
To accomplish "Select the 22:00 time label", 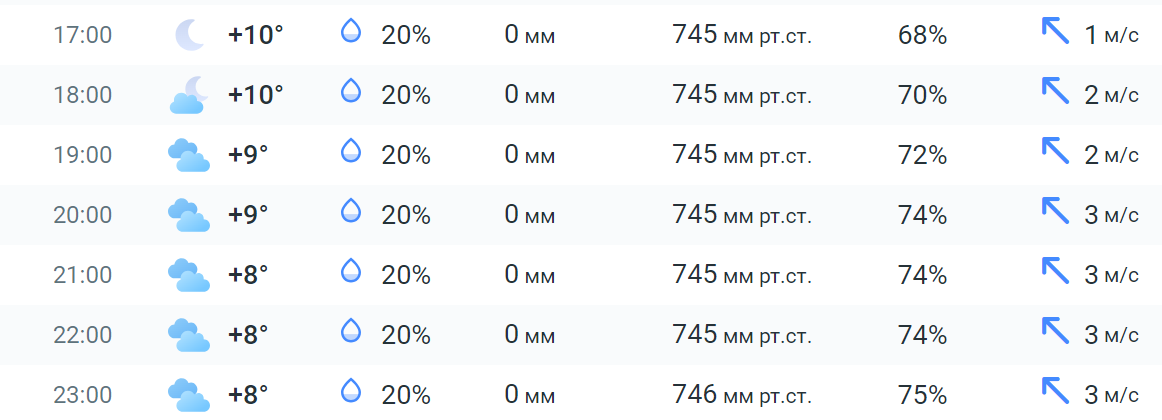I will (82, 335).
